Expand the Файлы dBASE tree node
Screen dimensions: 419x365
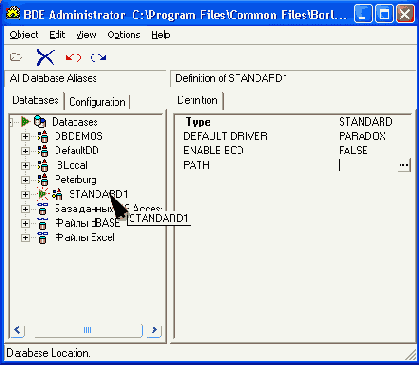pos(25,223)
